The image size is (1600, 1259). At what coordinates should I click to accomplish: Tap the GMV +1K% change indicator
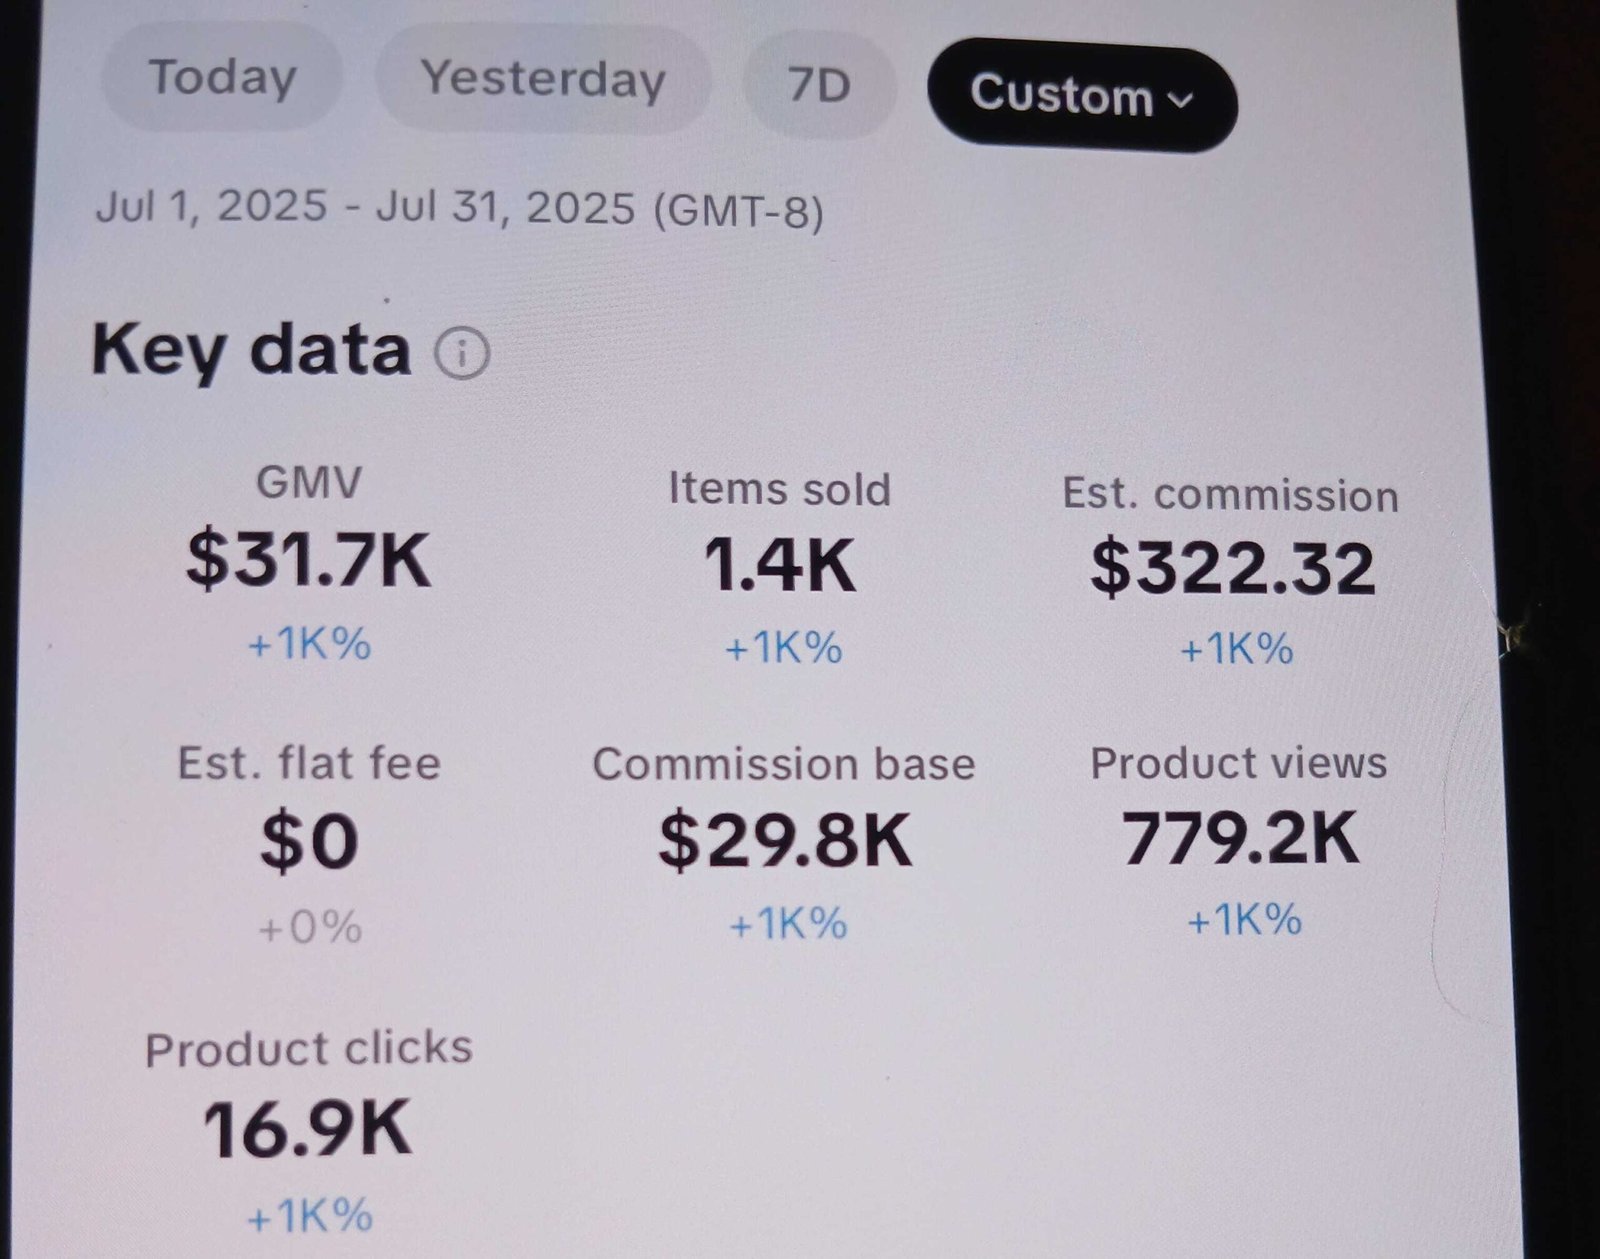pyautogui.click(x=309, y=644)
